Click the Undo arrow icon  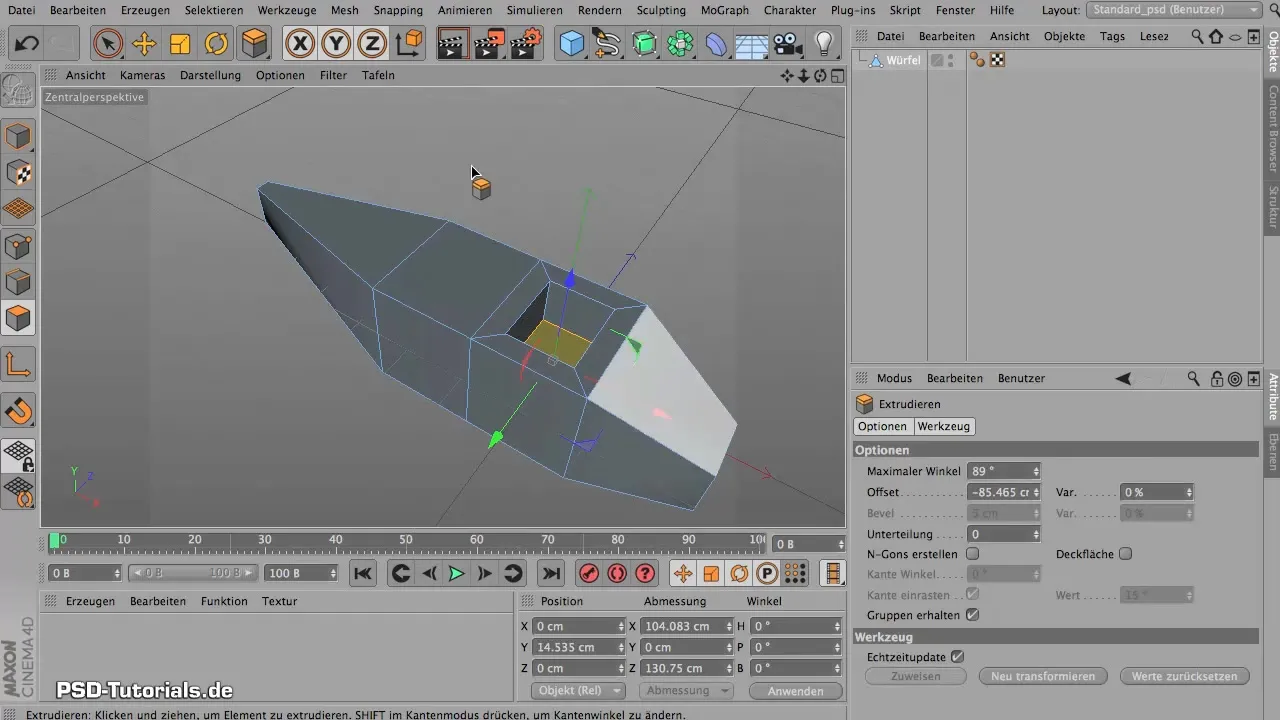tap(26, 44)
